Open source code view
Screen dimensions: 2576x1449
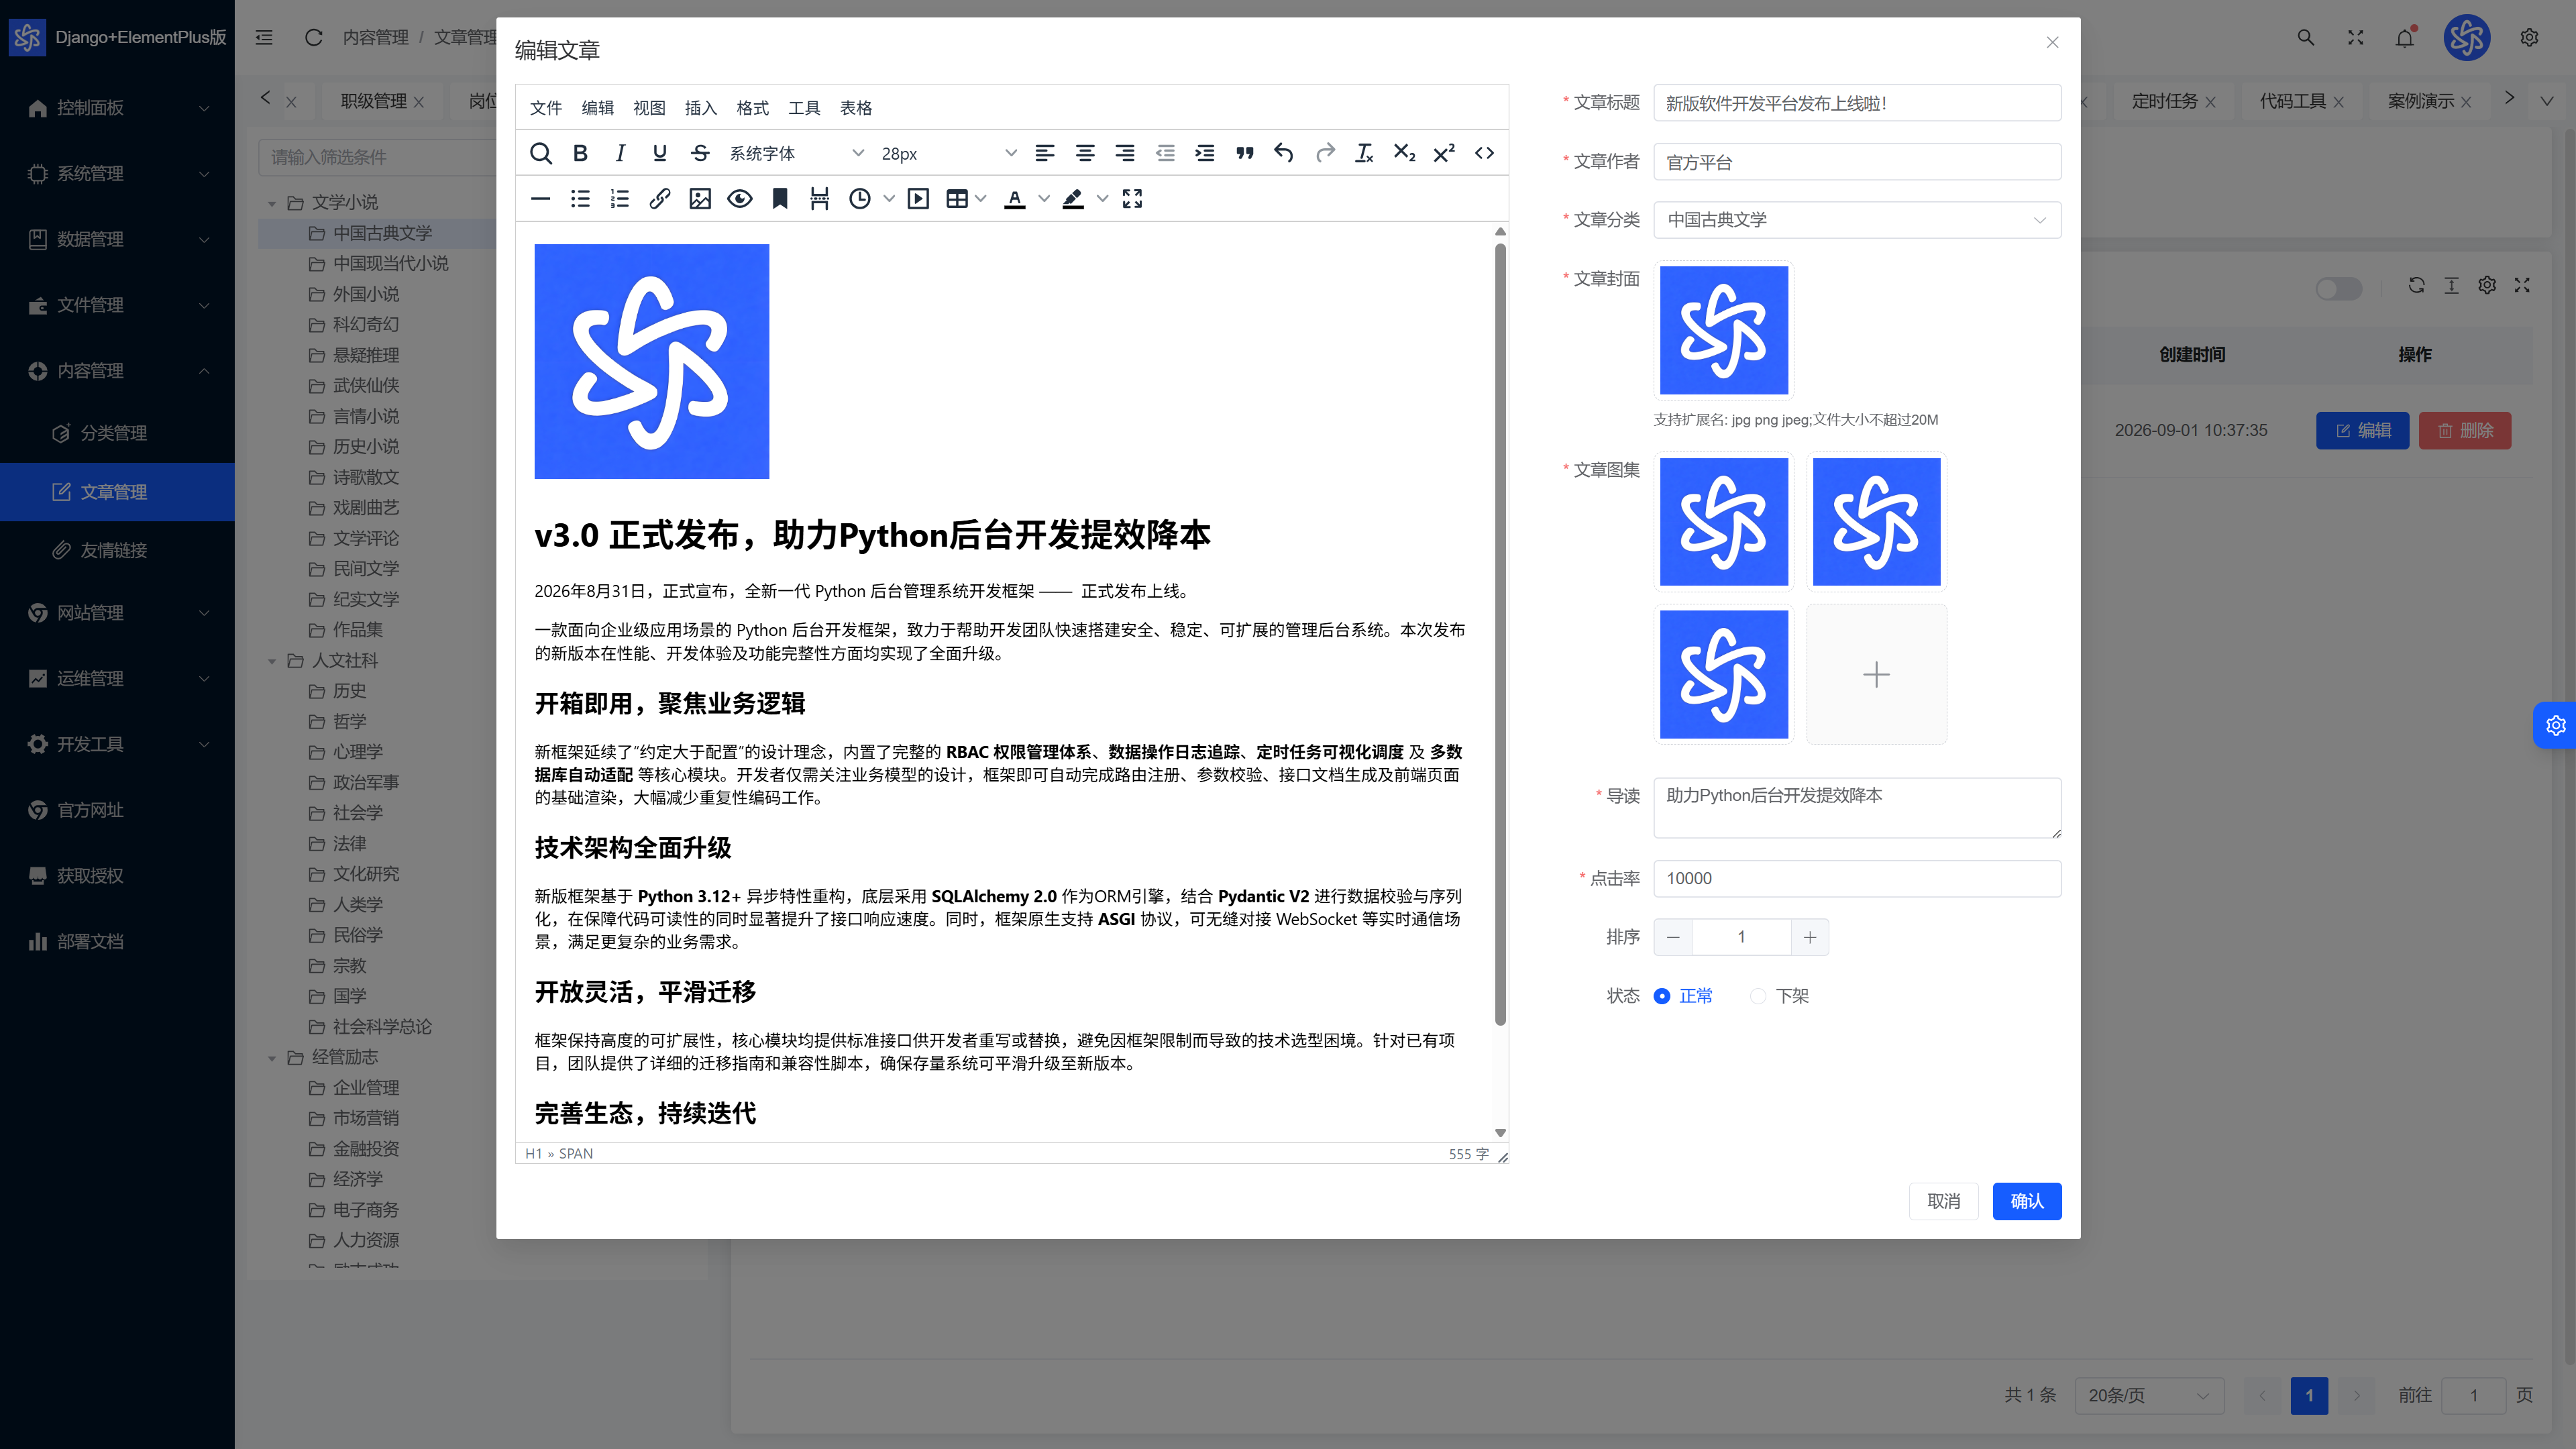pos(1484,153)
